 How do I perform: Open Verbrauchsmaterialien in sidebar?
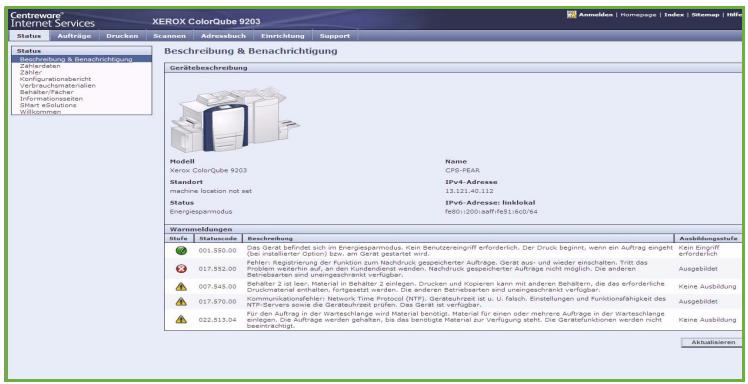(58, 85)
